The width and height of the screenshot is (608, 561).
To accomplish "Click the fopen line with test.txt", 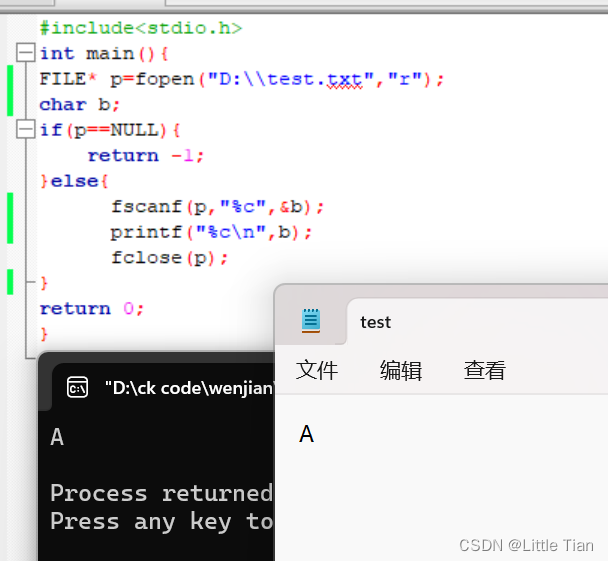I will (242, 79).
